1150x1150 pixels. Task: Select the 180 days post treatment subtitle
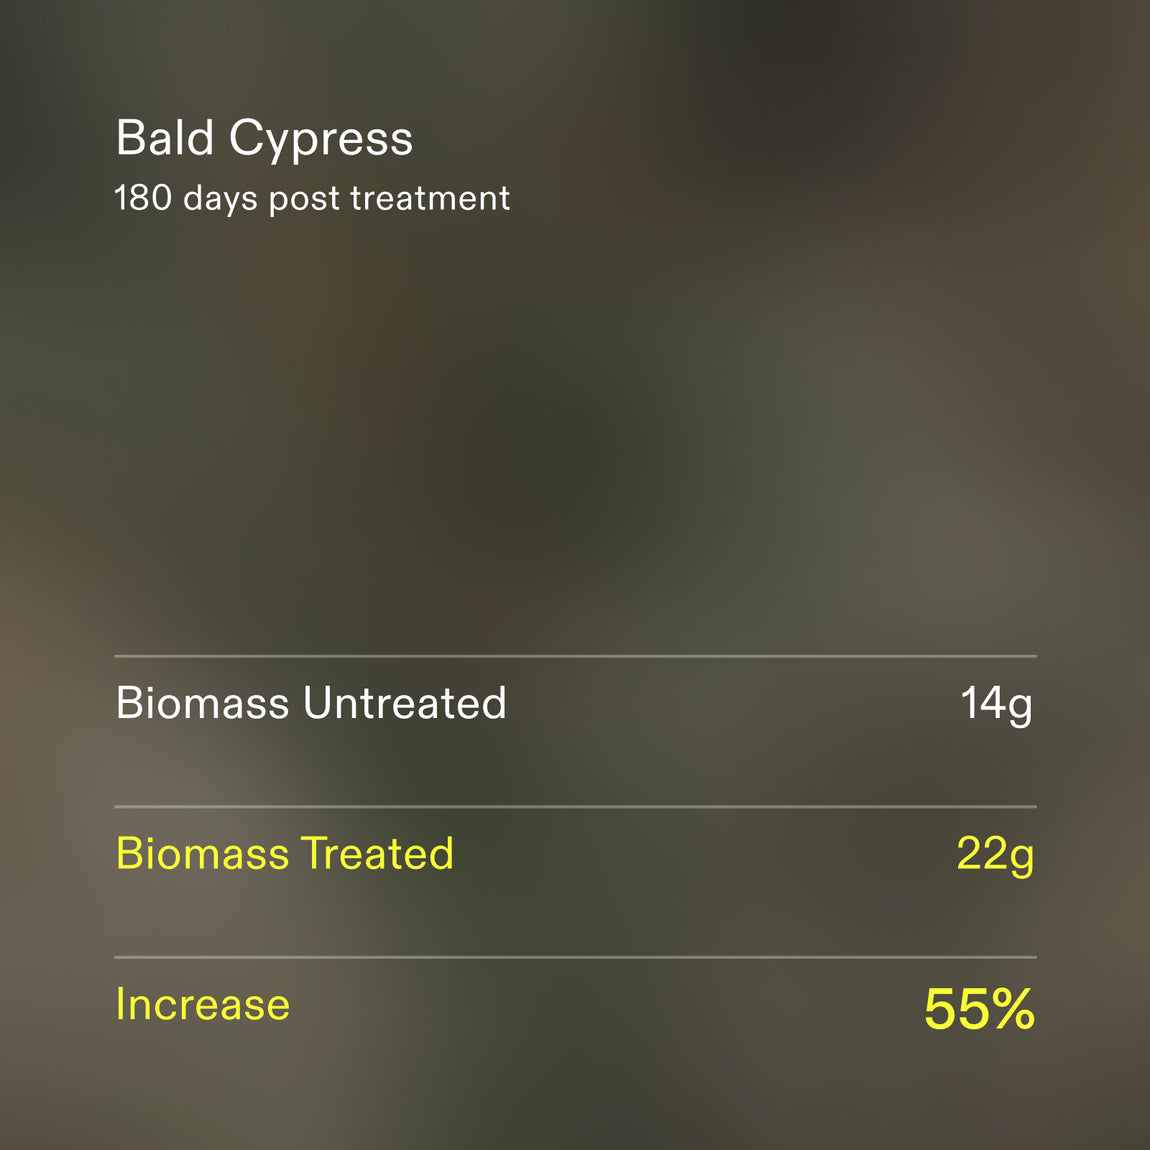312,198
